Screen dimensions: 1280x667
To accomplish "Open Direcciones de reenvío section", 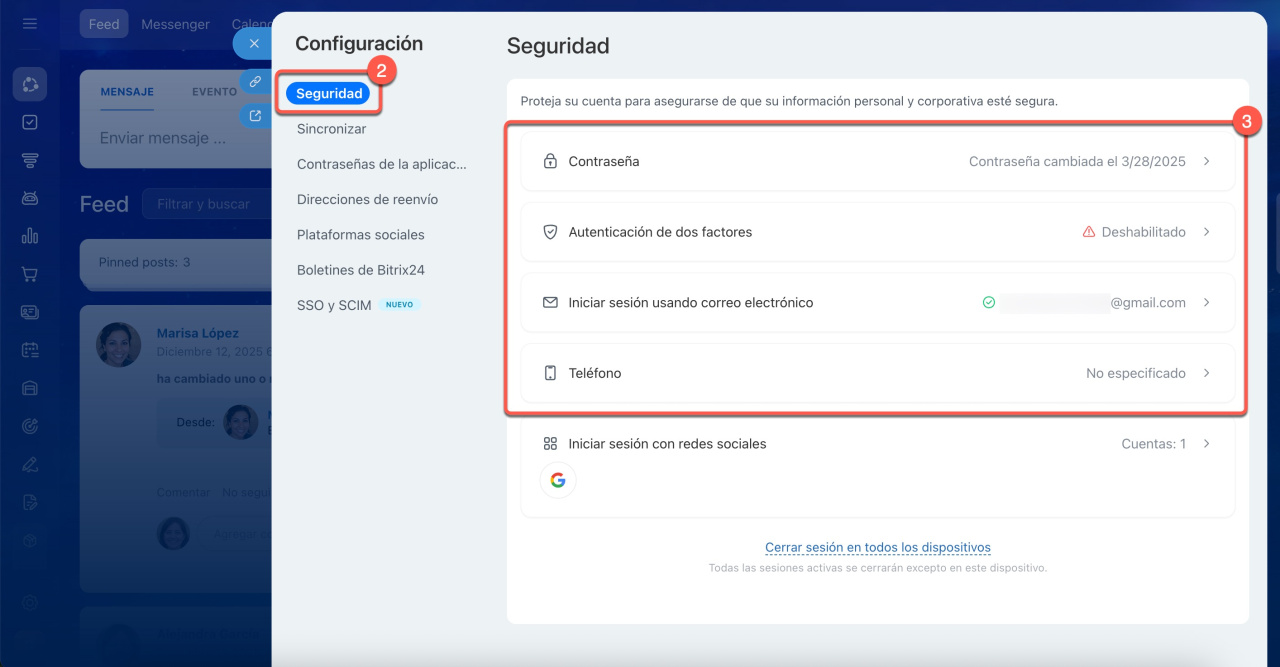I will click(367, 200).
